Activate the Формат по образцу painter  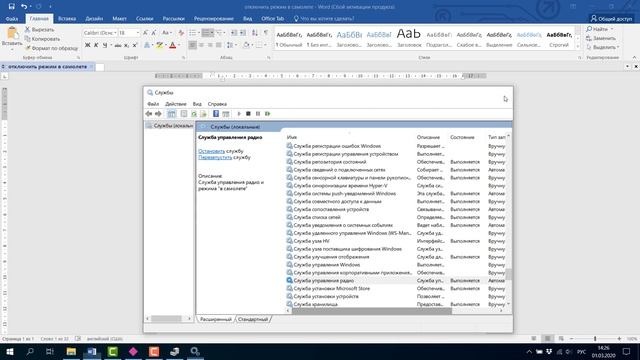click(51, 48)
